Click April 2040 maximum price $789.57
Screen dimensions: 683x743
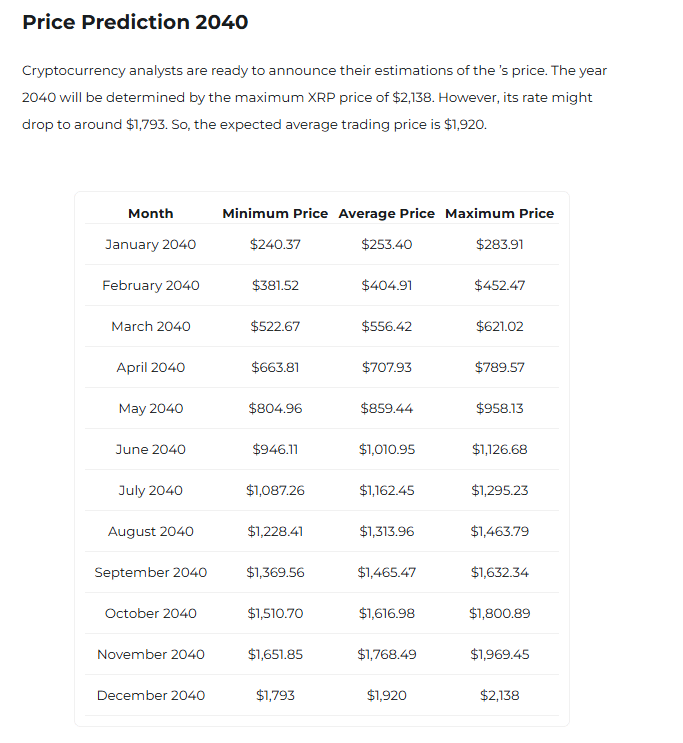click(x=499, y=367)
